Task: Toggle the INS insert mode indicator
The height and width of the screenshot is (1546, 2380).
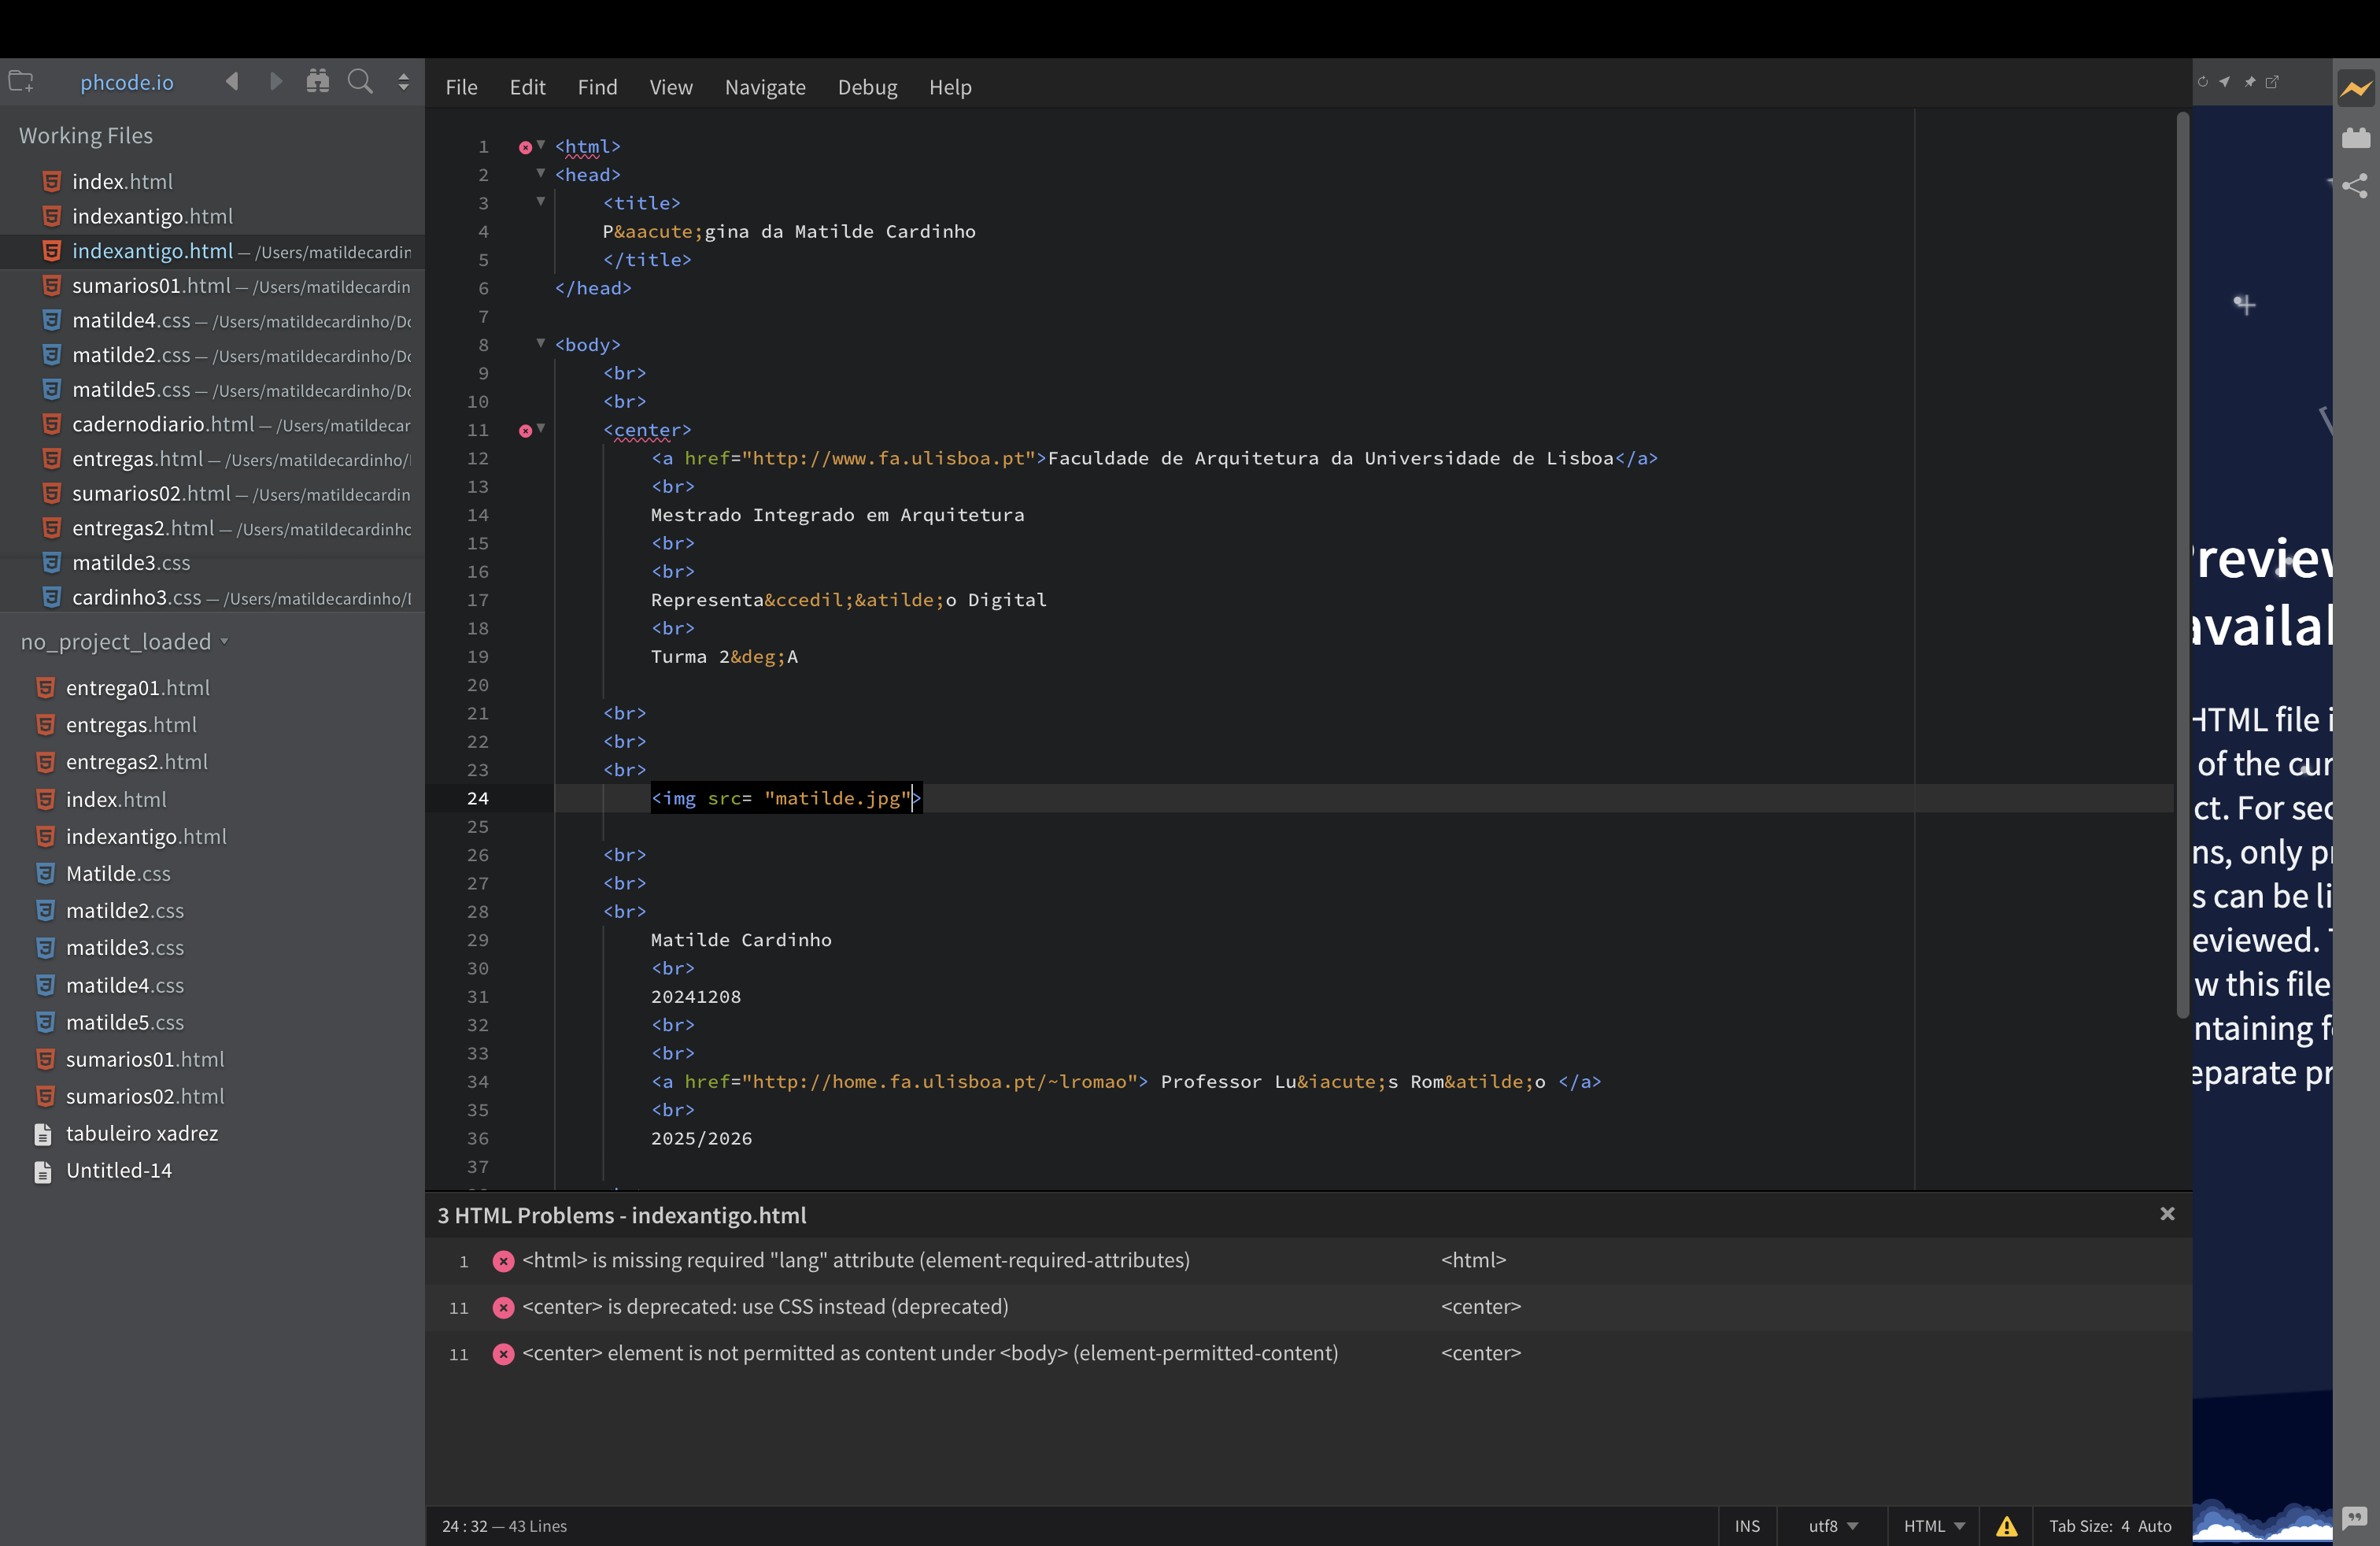Action: point(1747,1525)
